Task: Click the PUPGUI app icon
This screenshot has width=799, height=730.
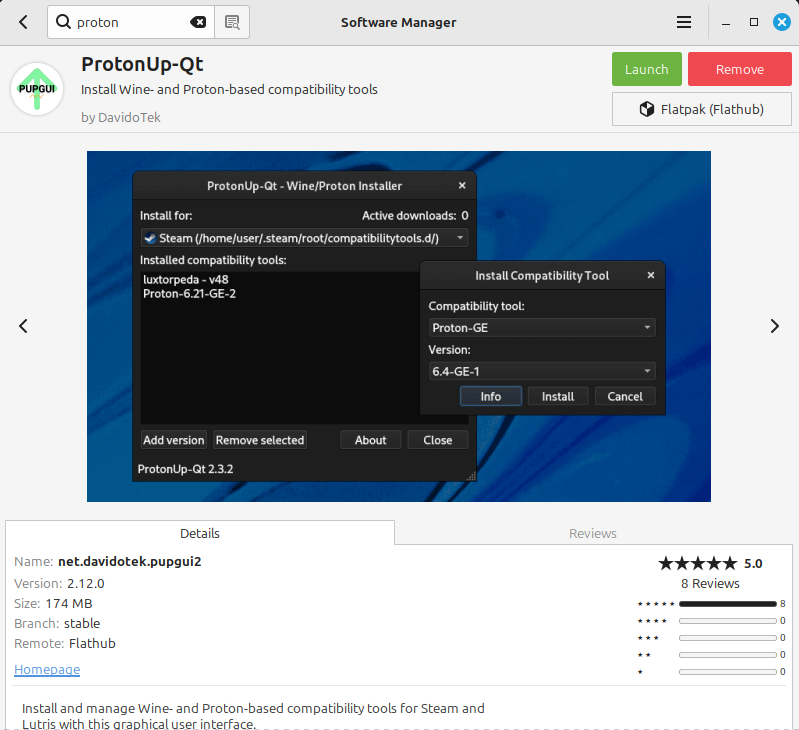Action: click(37, 89)
